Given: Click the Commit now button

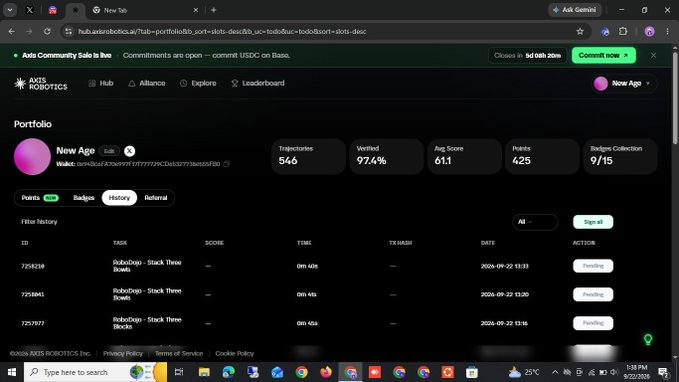Looking at the screenshot, I should coord(604,55).
